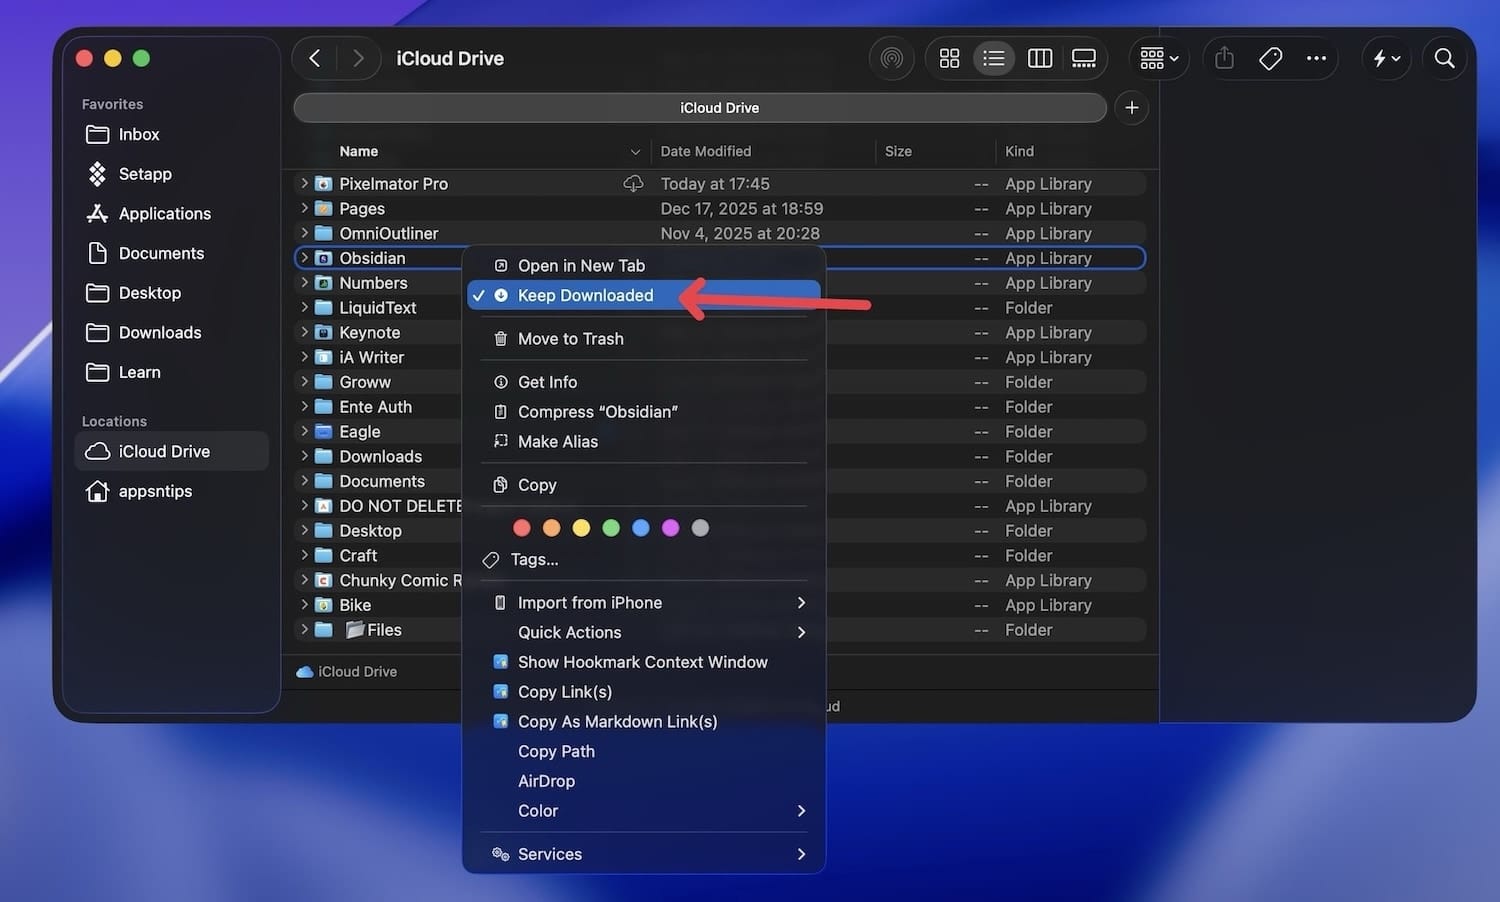Apply the green tag color swatch
1500x902 pixels.
click(x=611, y=527)
